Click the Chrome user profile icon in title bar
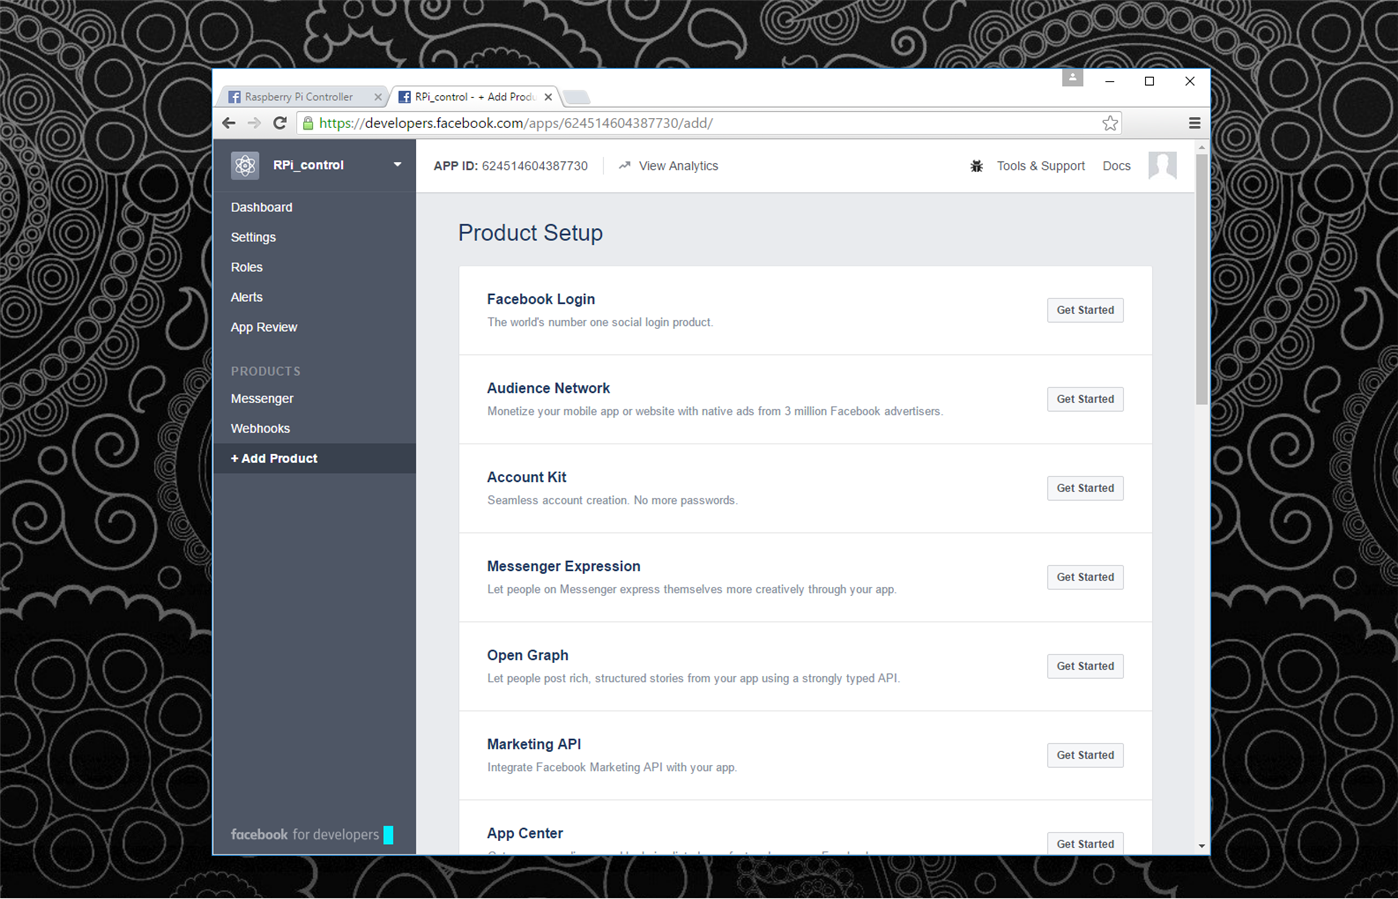Viewport: 1398px width, 899px height. pyautogui.click(x=1072, y=77)
